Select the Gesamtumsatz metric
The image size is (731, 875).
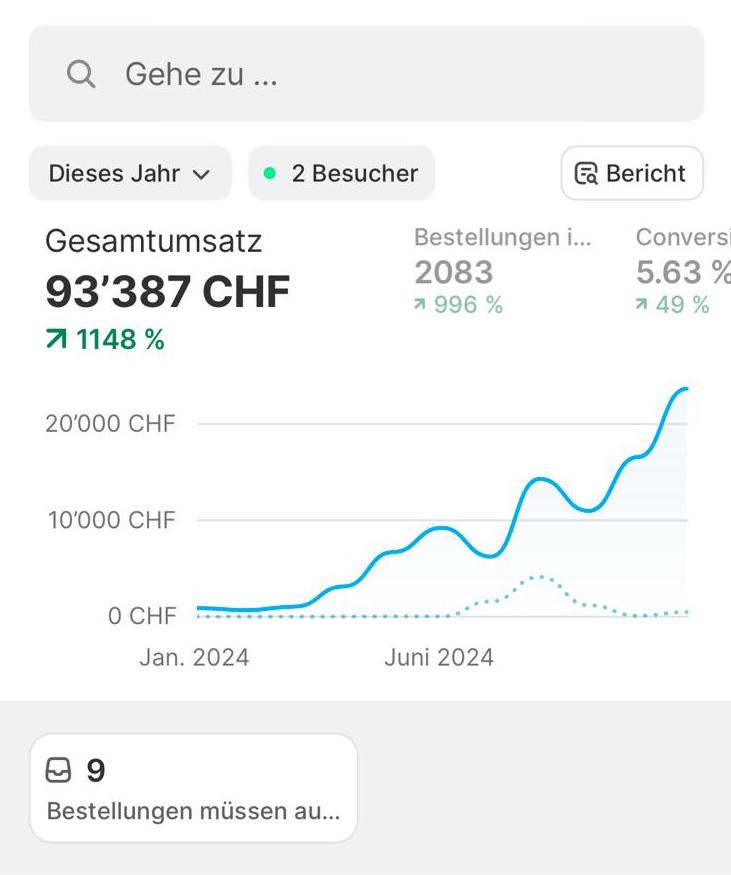click(154, 241)
